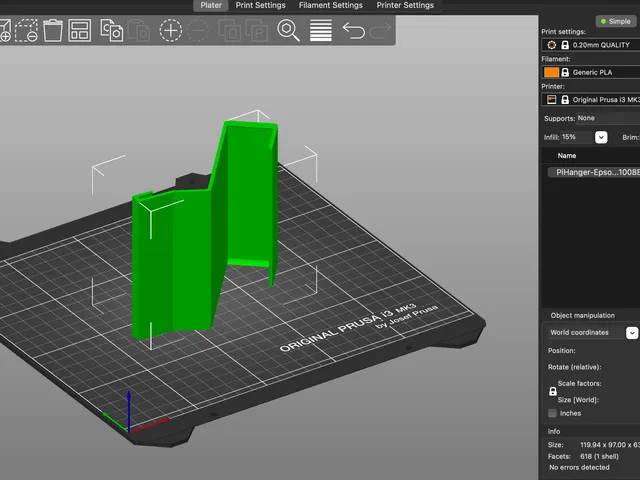640x480 pixels.
Task: Click the lock icon beside Original Prusa i3
Action: coord(565,100)
